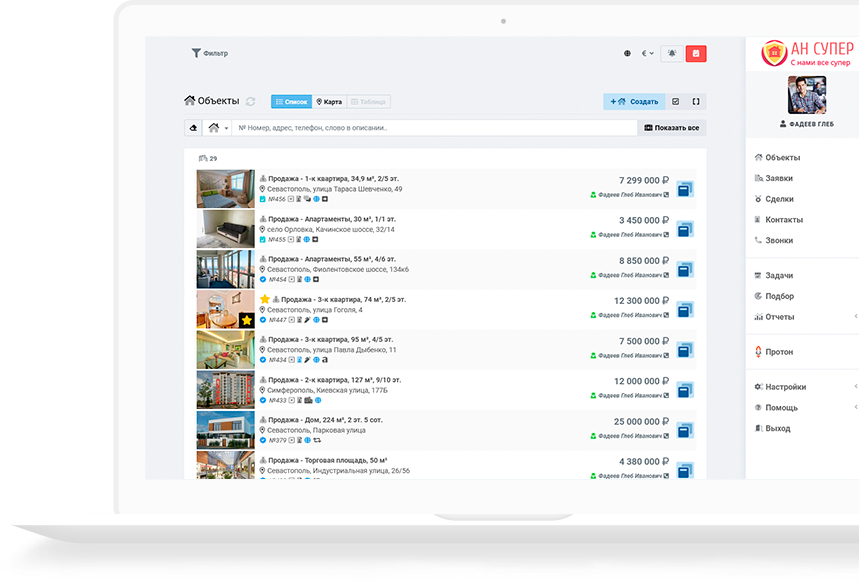
Task: Open the bug report icon button
Action: point(671,54)
